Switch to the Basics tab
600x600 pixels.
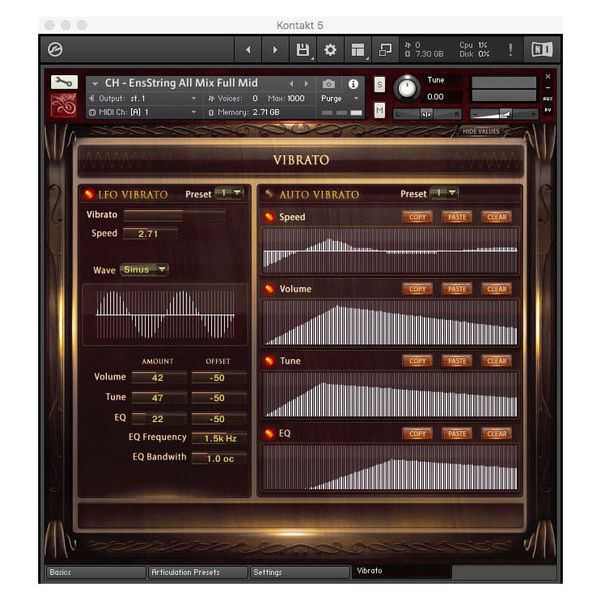point(94,572)
